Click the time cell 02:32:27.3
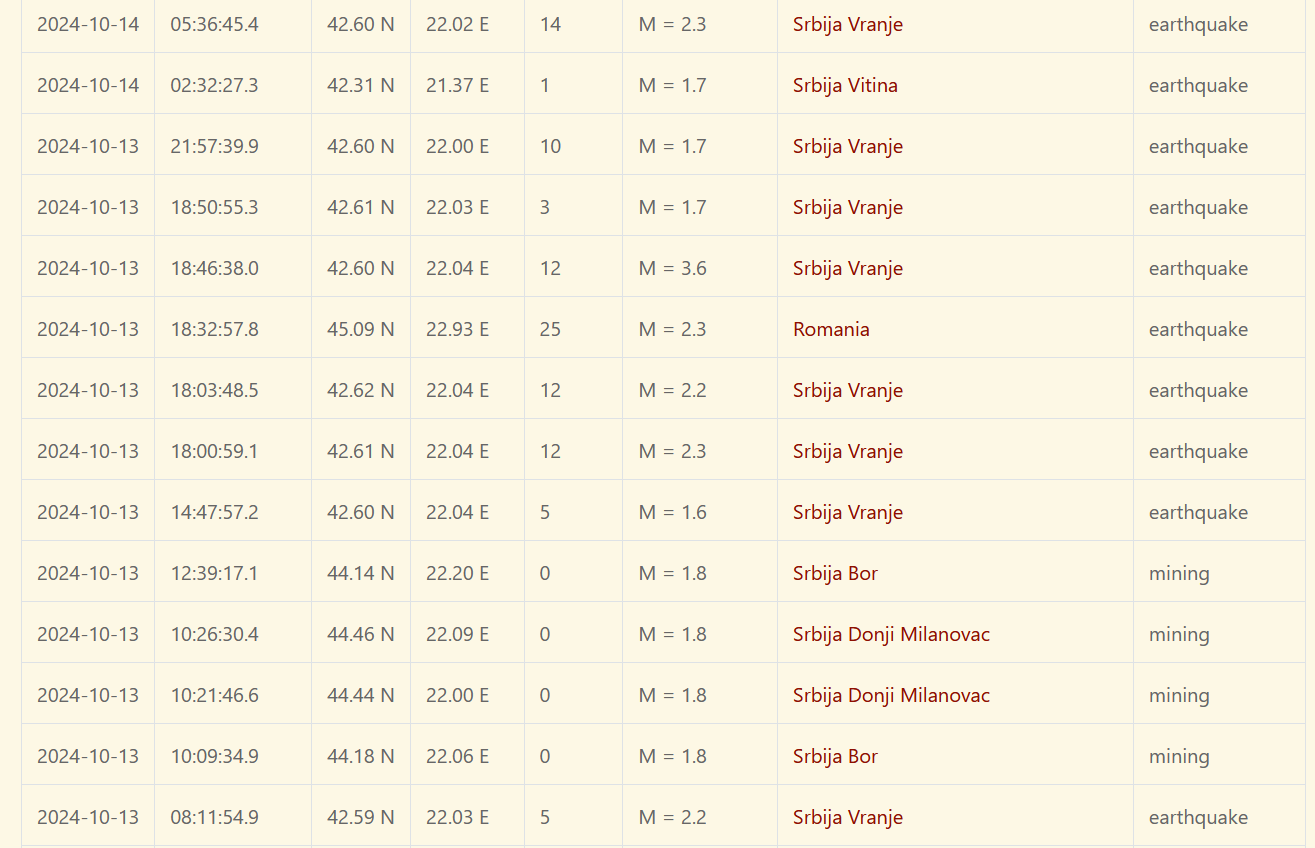This screenshot has height=848, width=1315. [214, 85]
